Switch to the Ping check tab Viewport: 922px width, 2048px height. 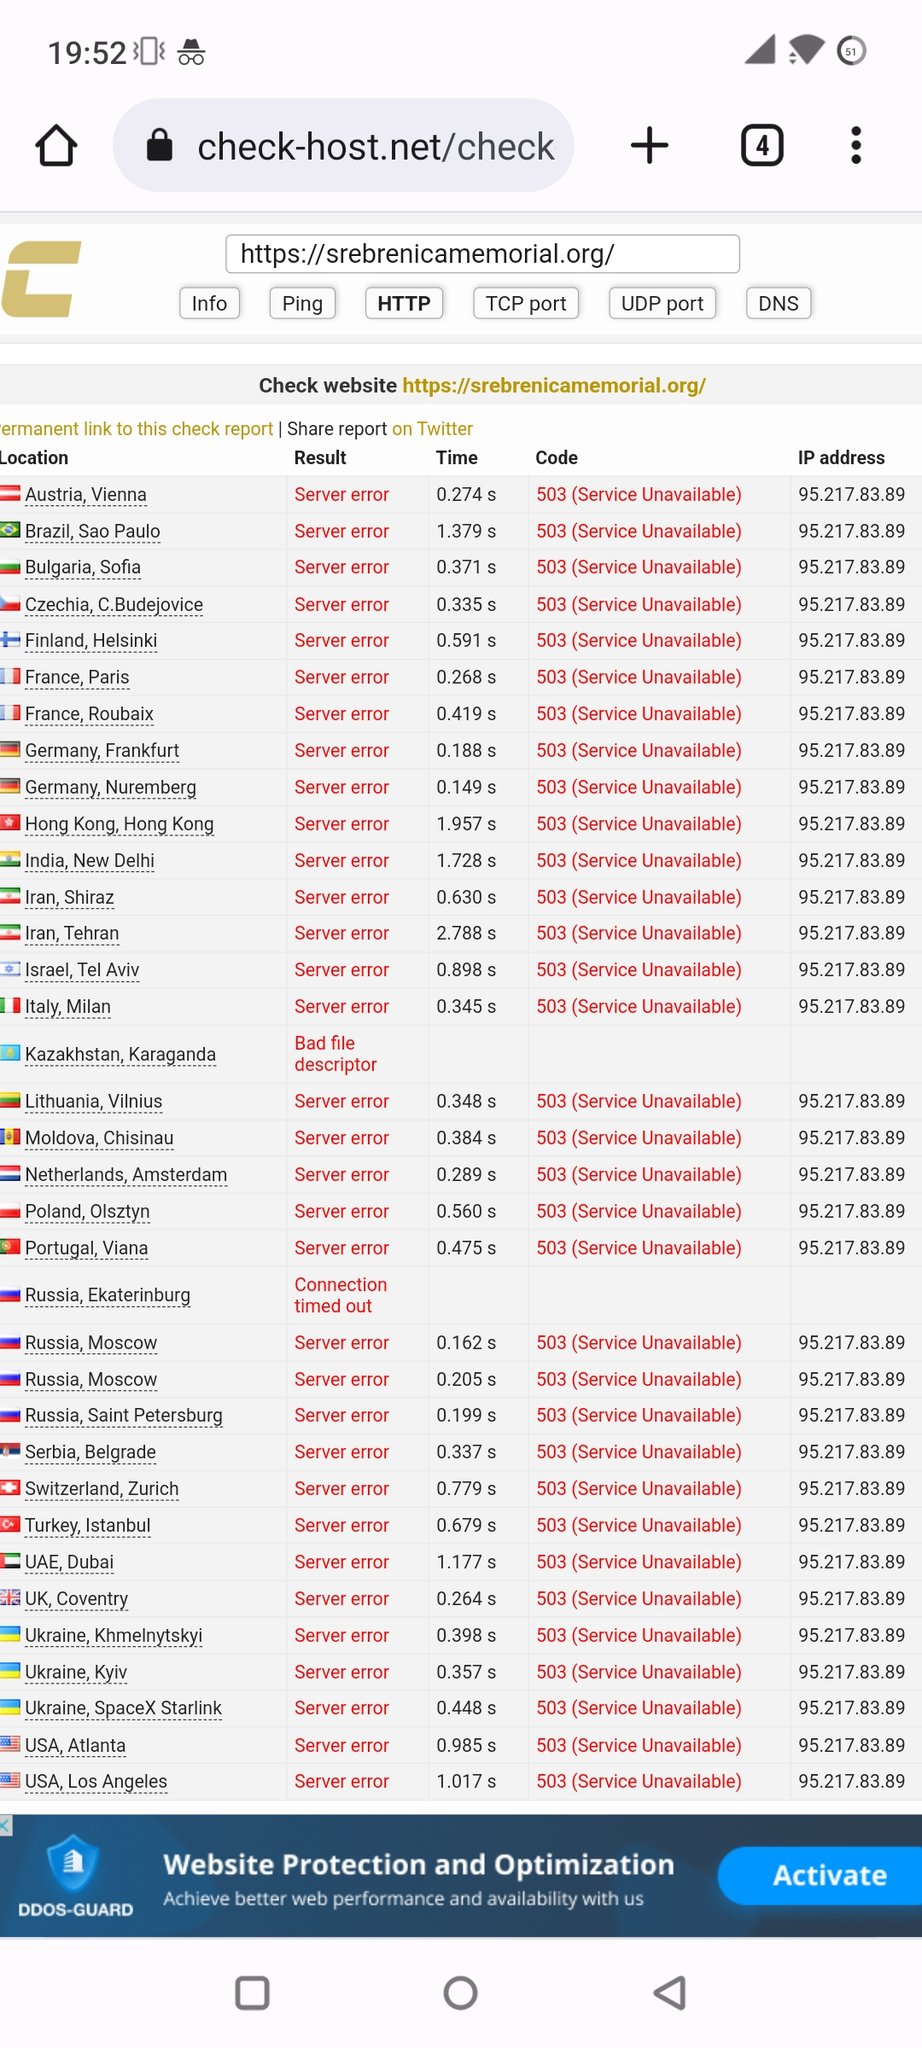pyautogui.click(x=302, y=303)
